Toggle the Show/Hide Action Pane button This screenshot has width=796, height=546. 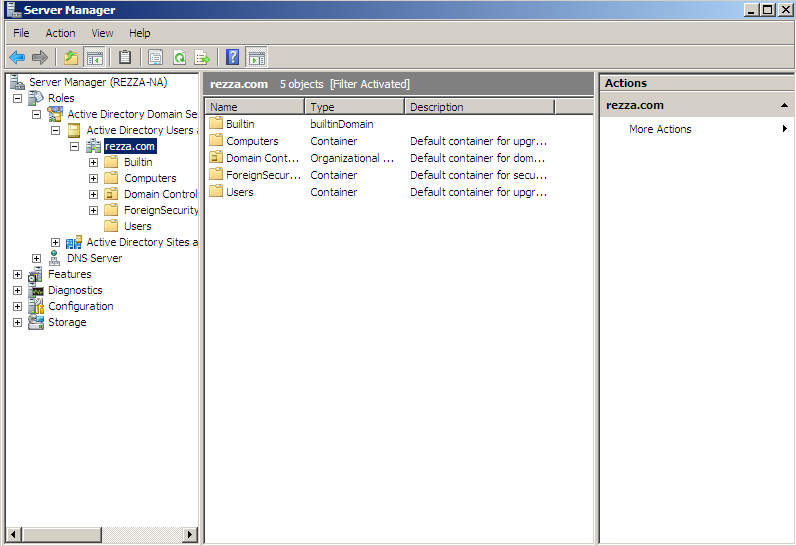[x=257, y=57]
